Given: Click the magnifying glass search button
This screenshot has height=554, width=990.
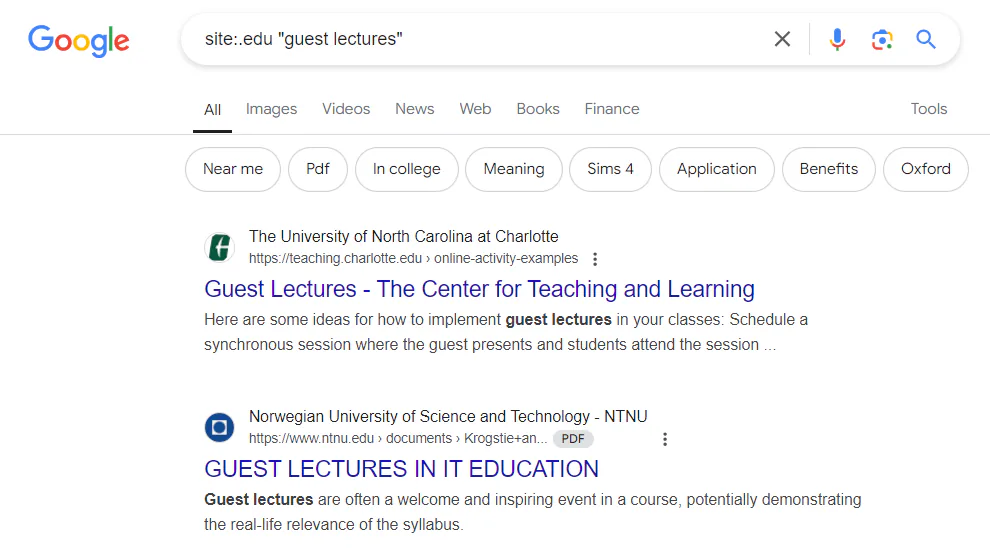Looking at the screenshot, I should 926,39.
